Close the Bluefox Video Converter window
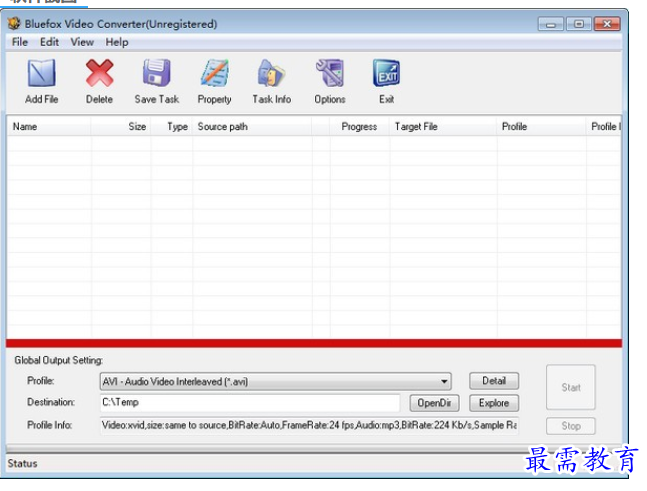Viewport: 647px width, 491px height. click(607, 24)
